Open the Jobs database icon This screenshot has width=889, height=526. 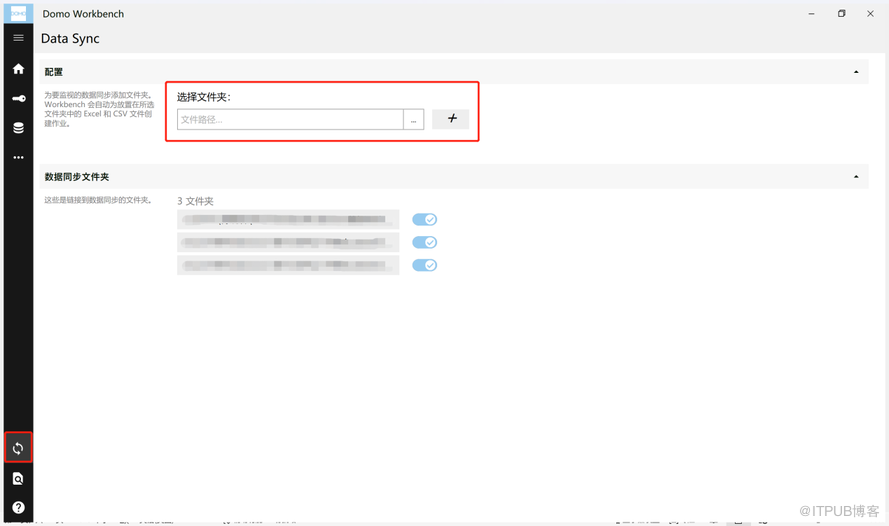tap(18, 128)
